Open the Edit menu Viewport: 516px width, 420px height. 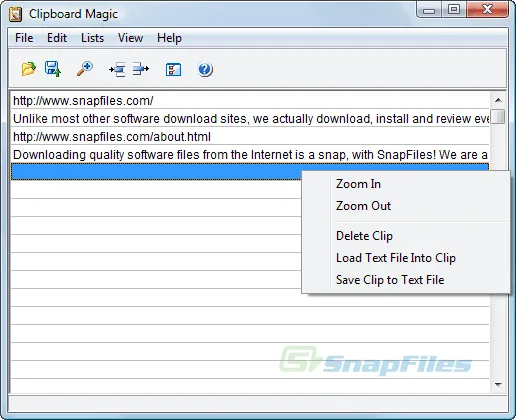pos(57,38)
